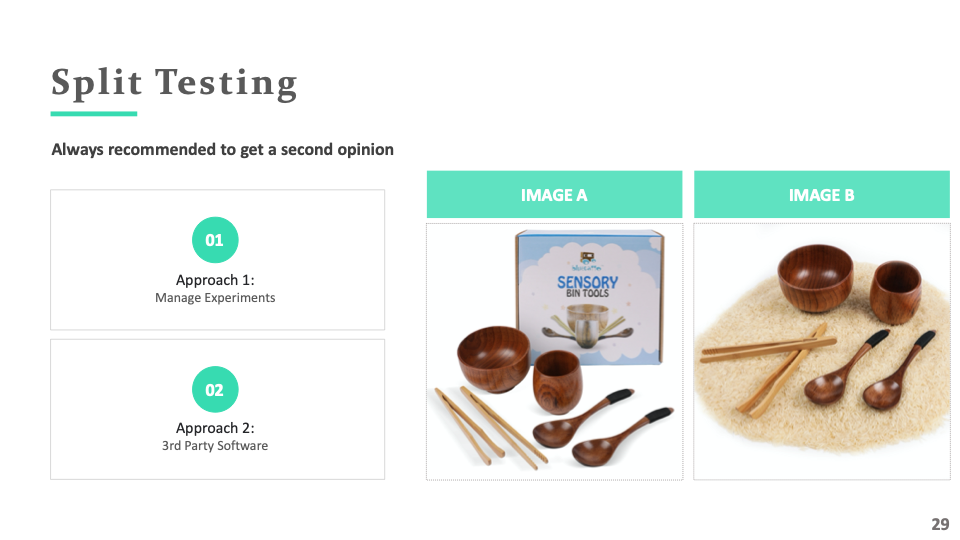Viewport: 960px width, 540px height.
Task: Click the Sensory Bin Tools box in Image A
Action: pyautogui.click(x=589, y=298)
